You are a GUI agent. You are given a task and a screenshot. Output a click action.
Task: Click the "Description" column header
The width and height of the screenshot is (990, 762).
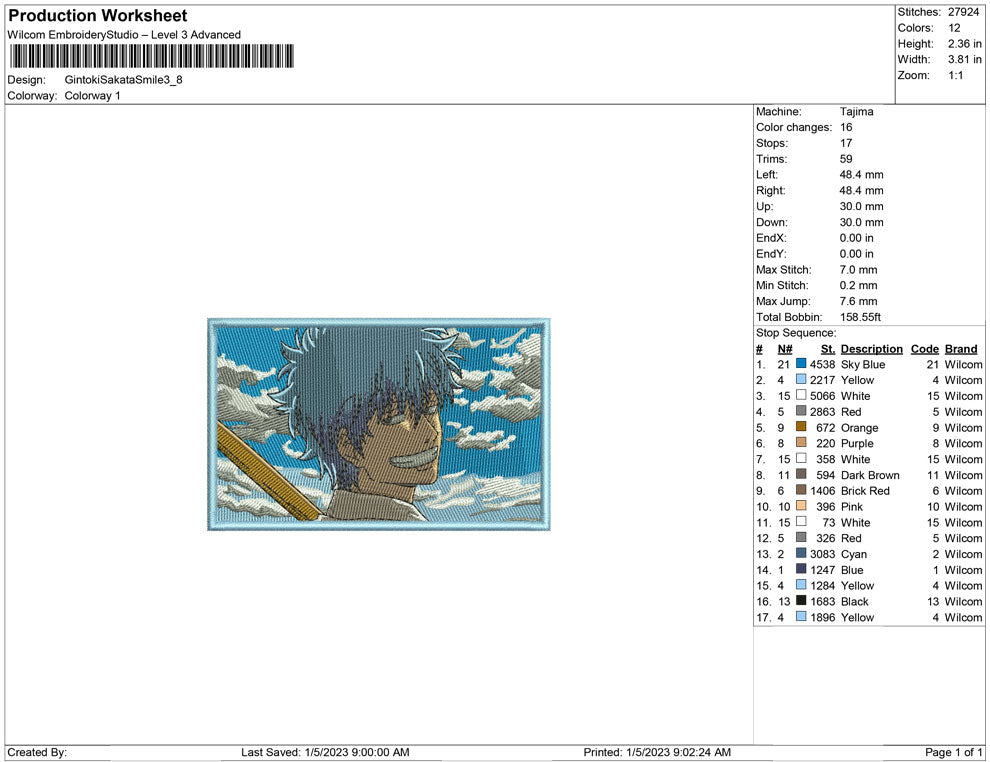coord(872,349)
